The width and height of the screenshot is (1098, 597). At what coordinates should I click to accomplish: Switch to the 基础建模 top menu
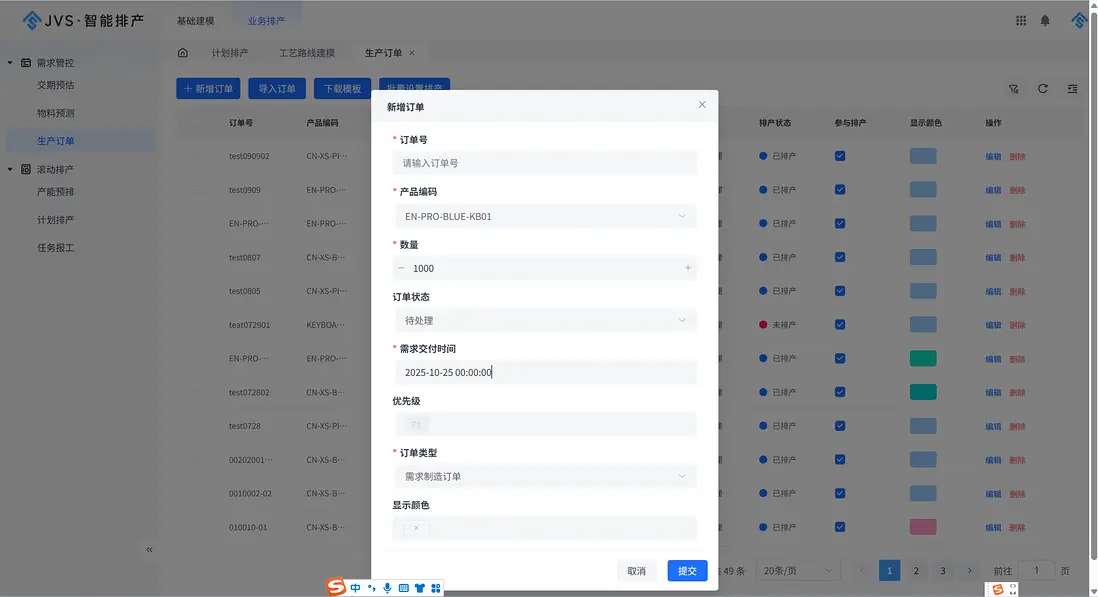click(195, 21)
